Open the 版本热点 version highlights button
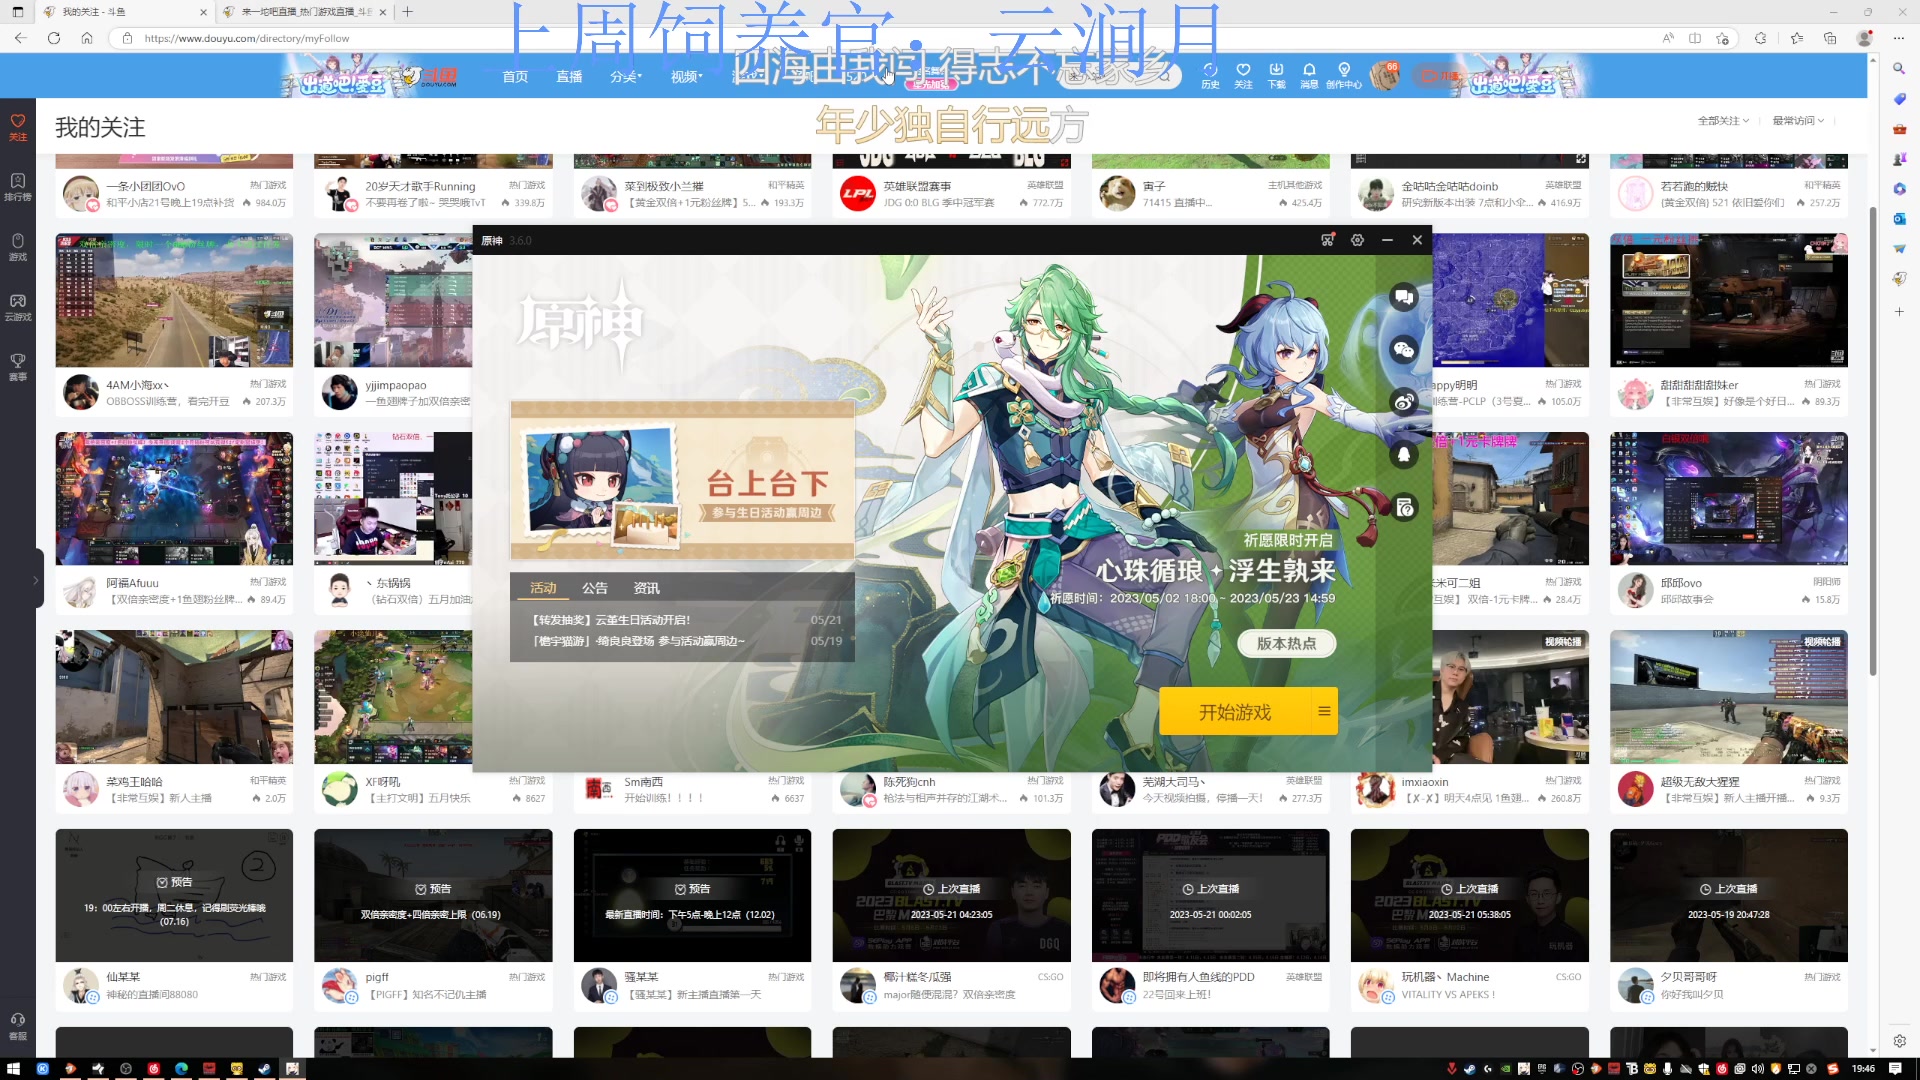 [1286, 643]
